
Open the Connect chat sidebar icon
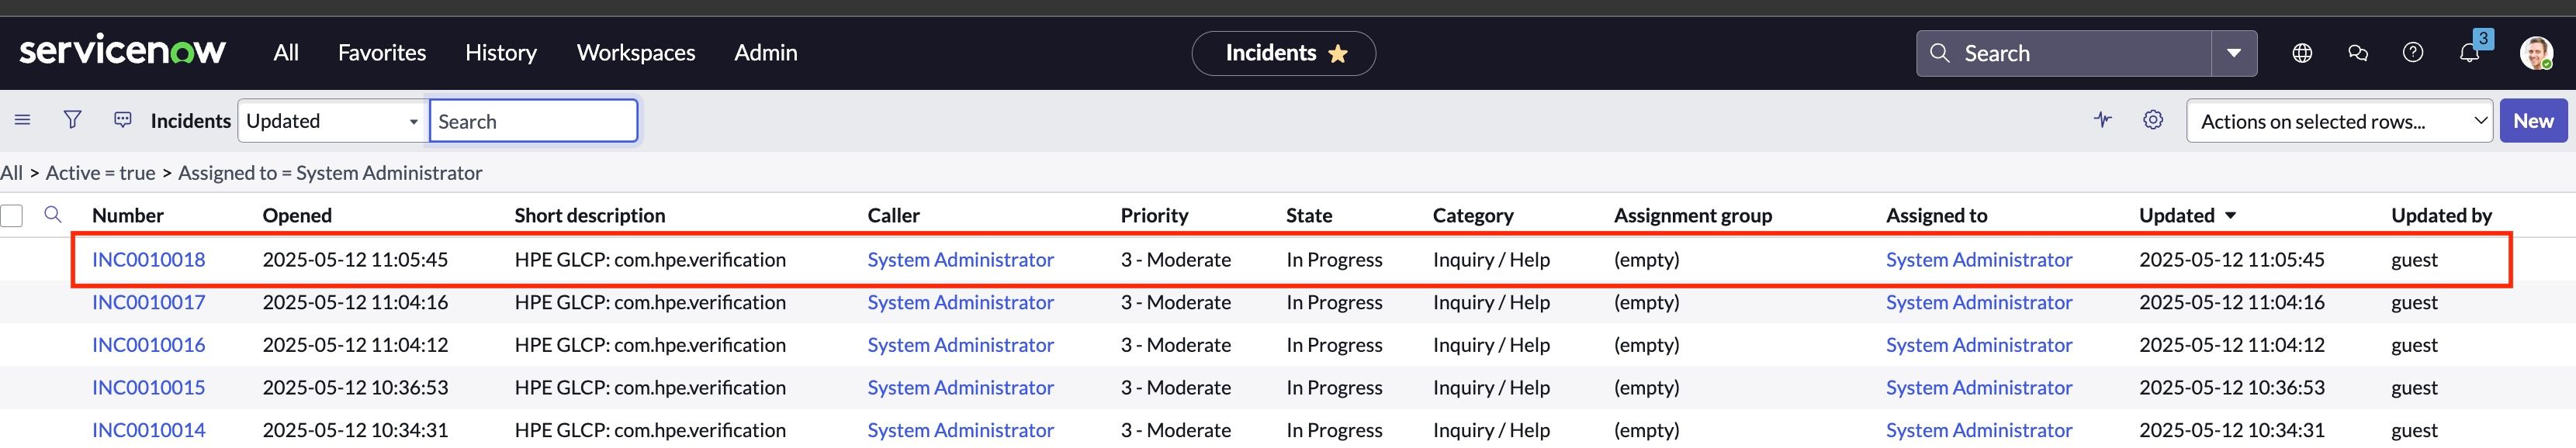point(2358,53)
